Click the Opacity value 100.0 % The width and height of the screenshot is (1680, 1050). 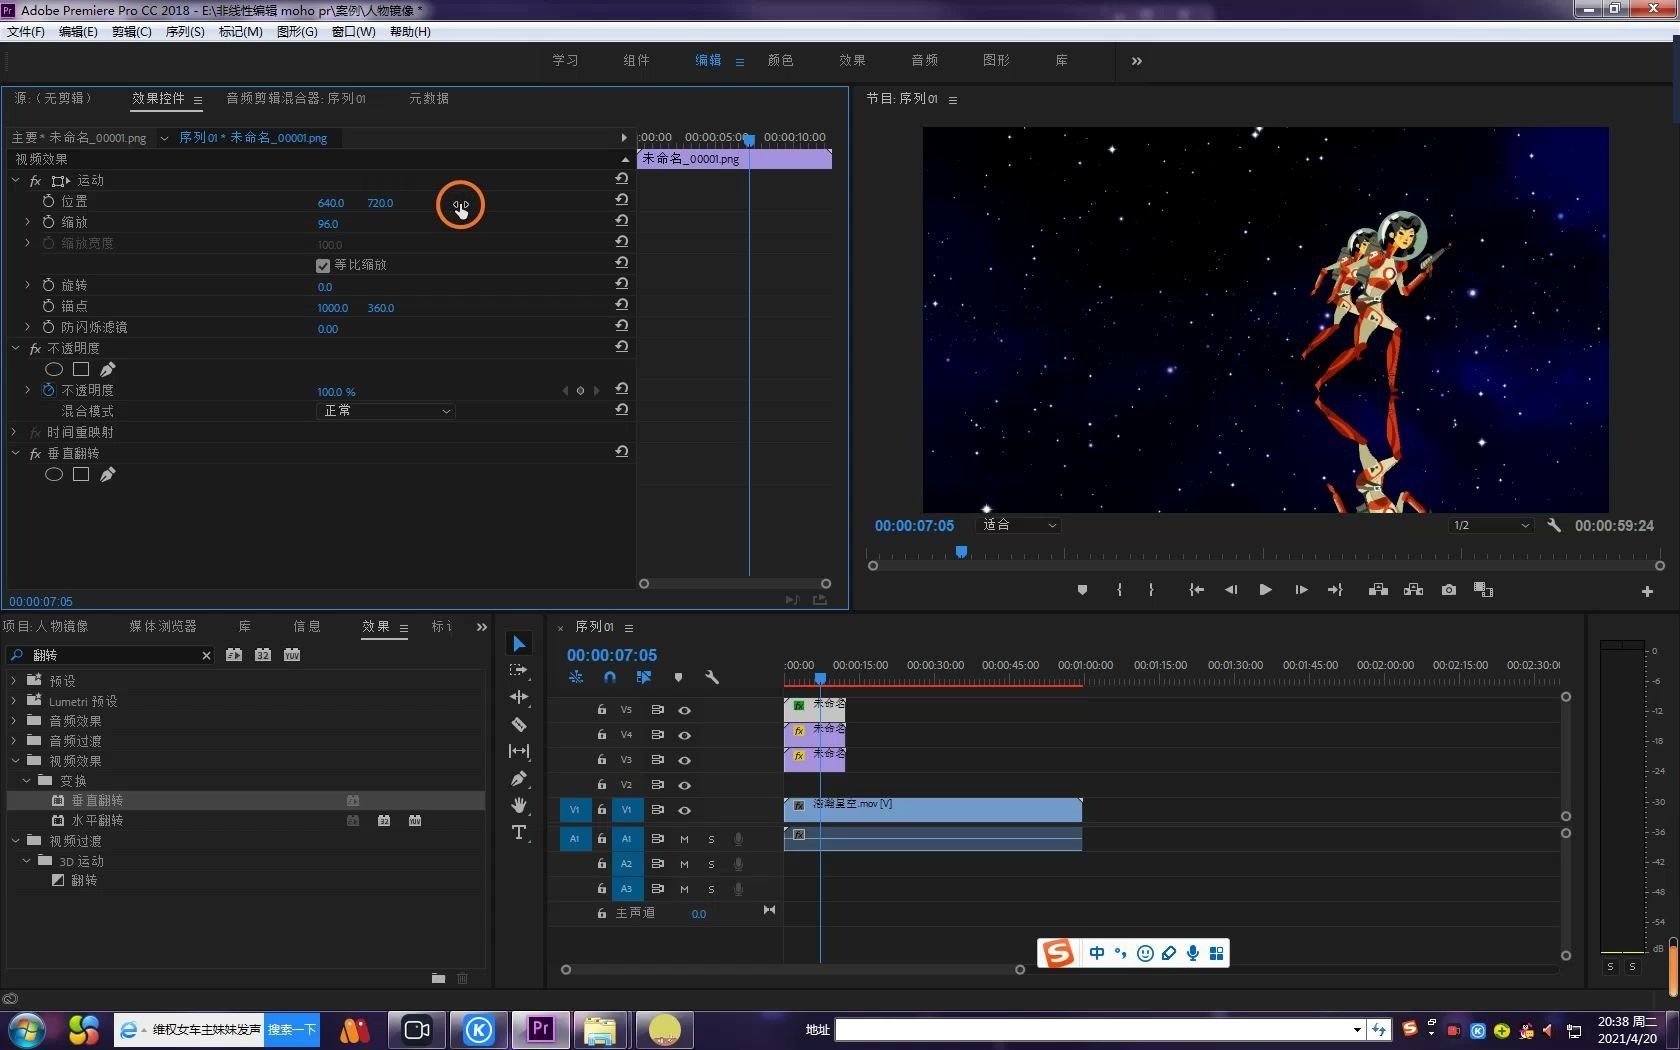(336, 392)
